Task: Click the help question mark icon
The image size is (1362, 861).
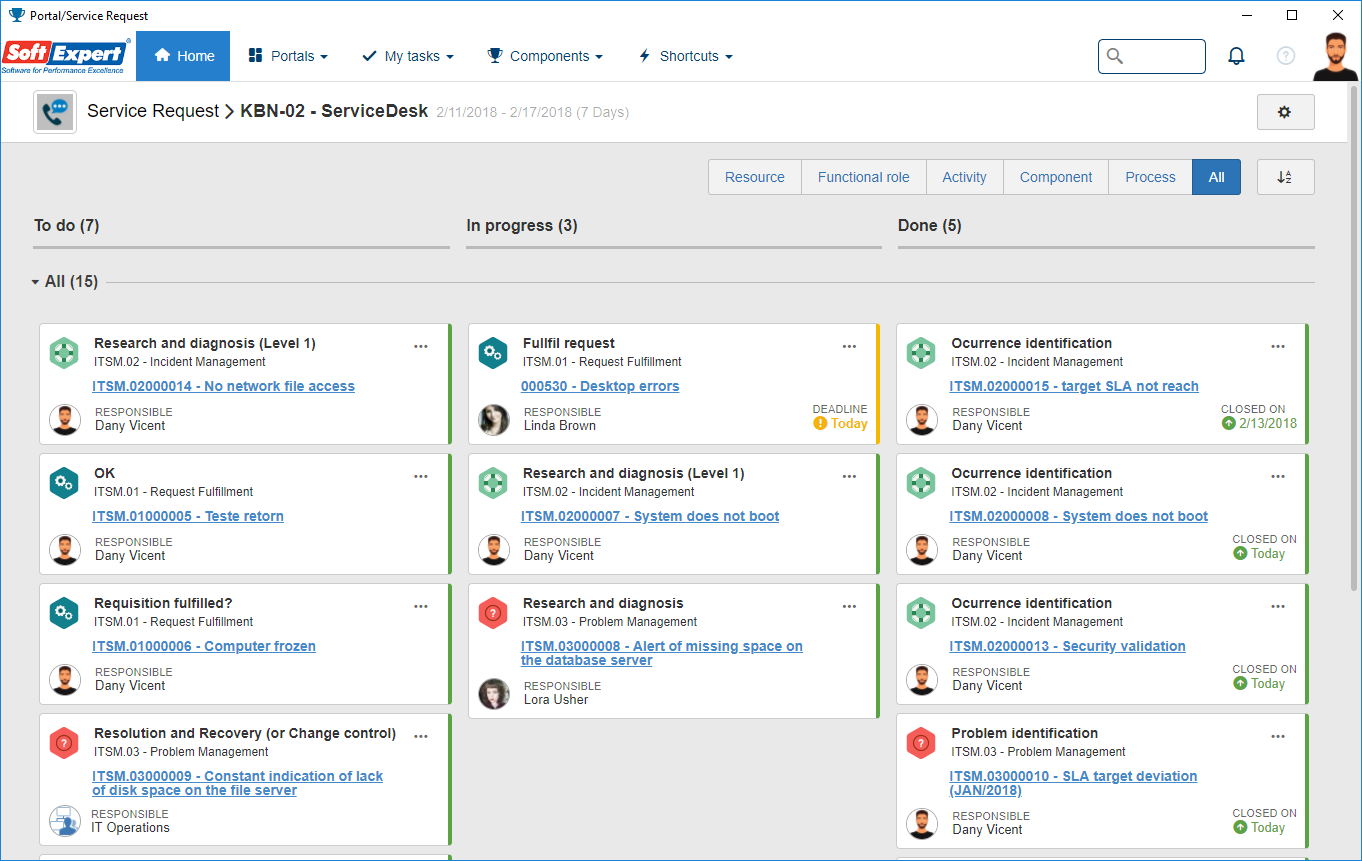Action: pyautogui.click(x=1286, y=56)
